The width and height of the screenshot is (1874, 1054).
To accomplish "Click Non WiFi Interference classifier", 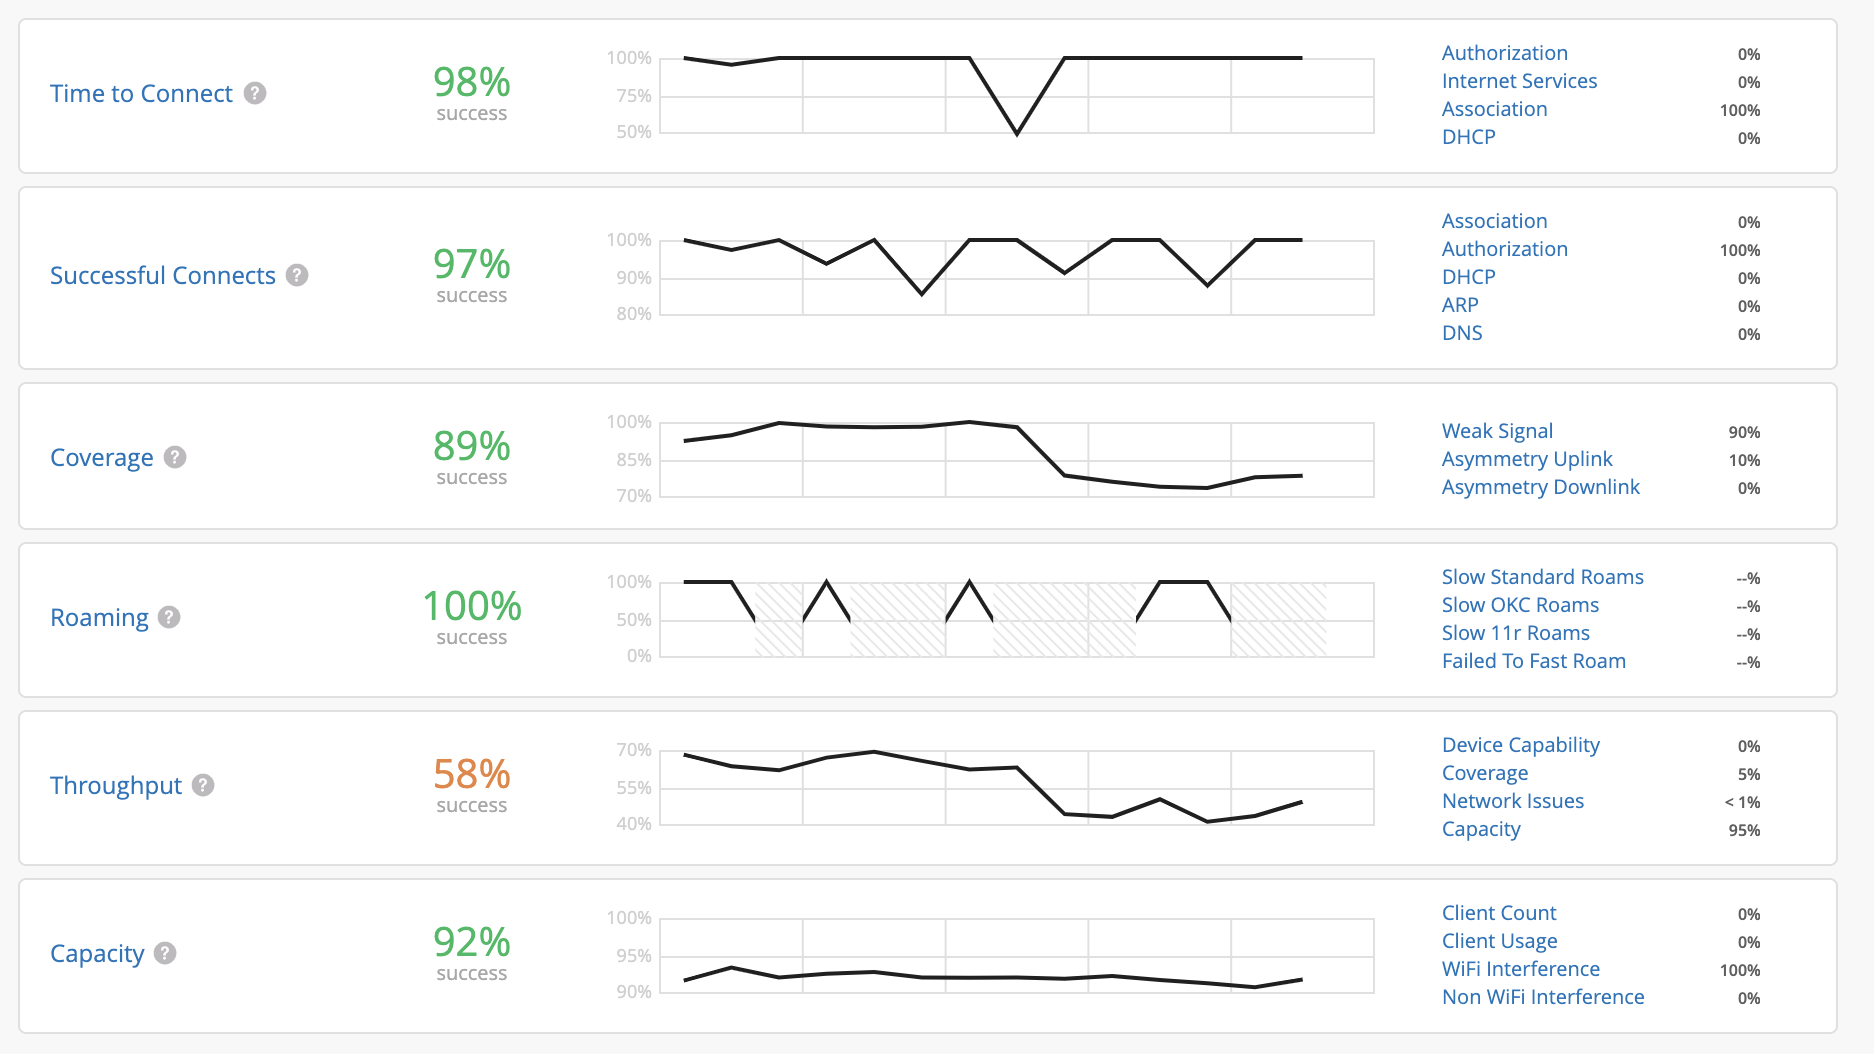I will pyautogui.click(x=1542, y=997).
